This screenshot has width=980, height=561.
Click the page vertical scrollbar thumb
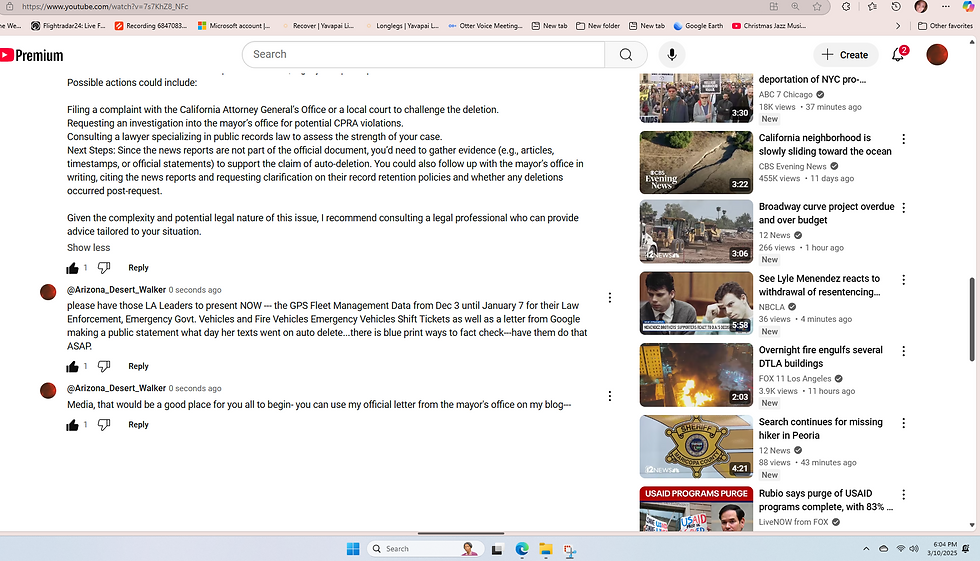tap(972, 319)
